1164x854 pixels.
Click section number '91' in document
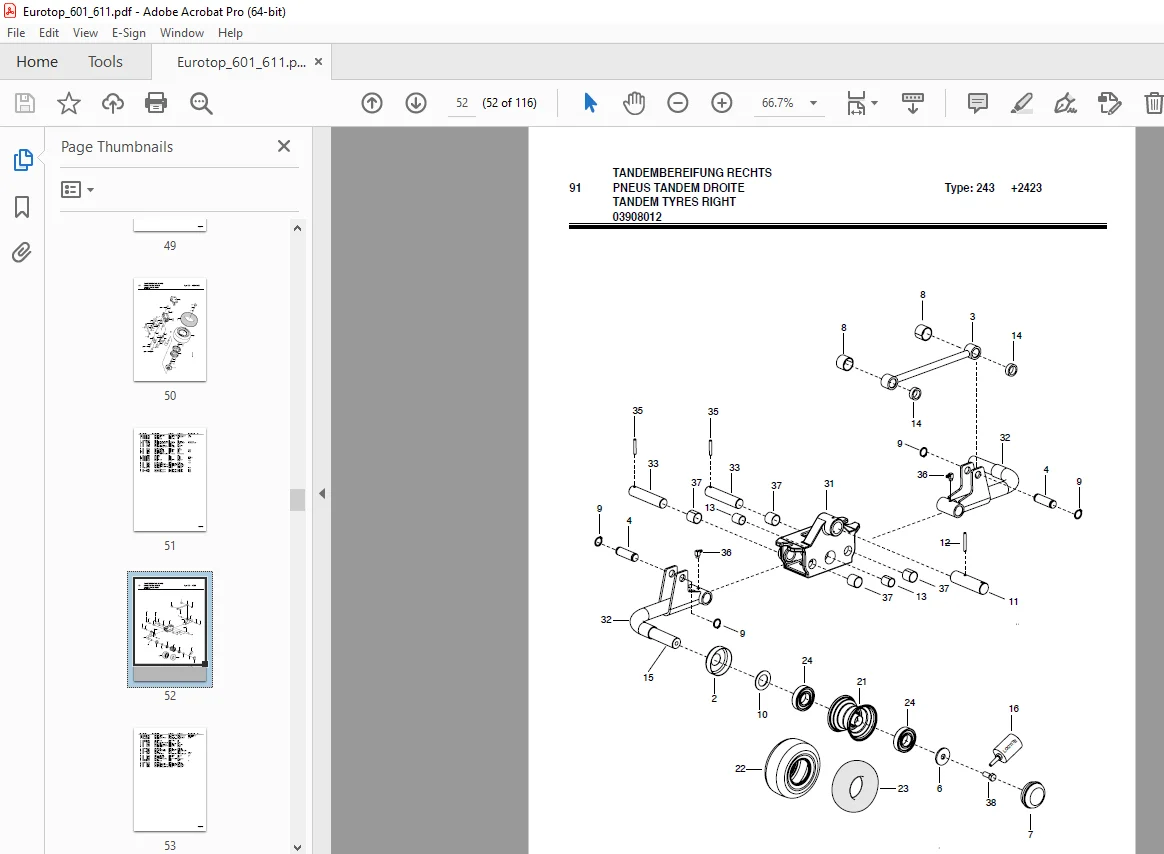pos(575,188)
